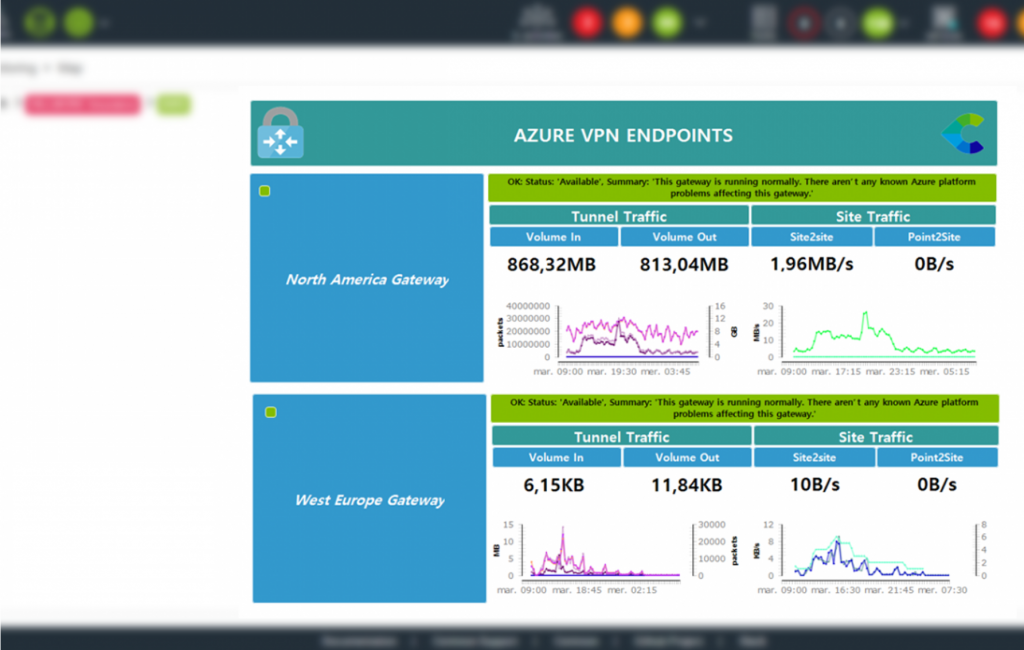Open the North America Gateway panel label

[367, 280]
